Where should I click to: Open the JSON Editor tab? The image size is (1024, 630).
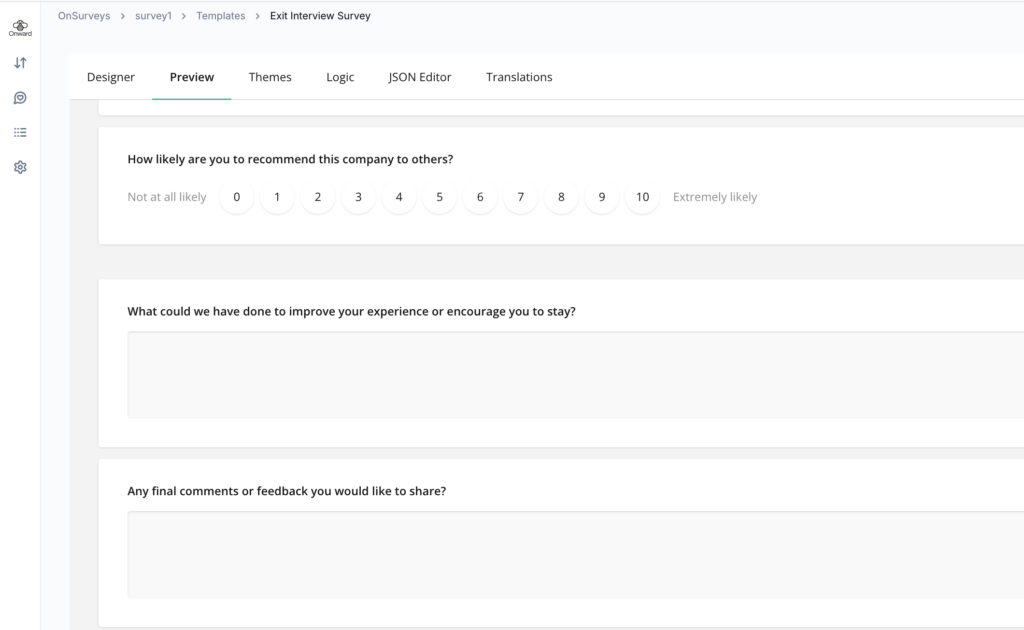tap(420, 77)
